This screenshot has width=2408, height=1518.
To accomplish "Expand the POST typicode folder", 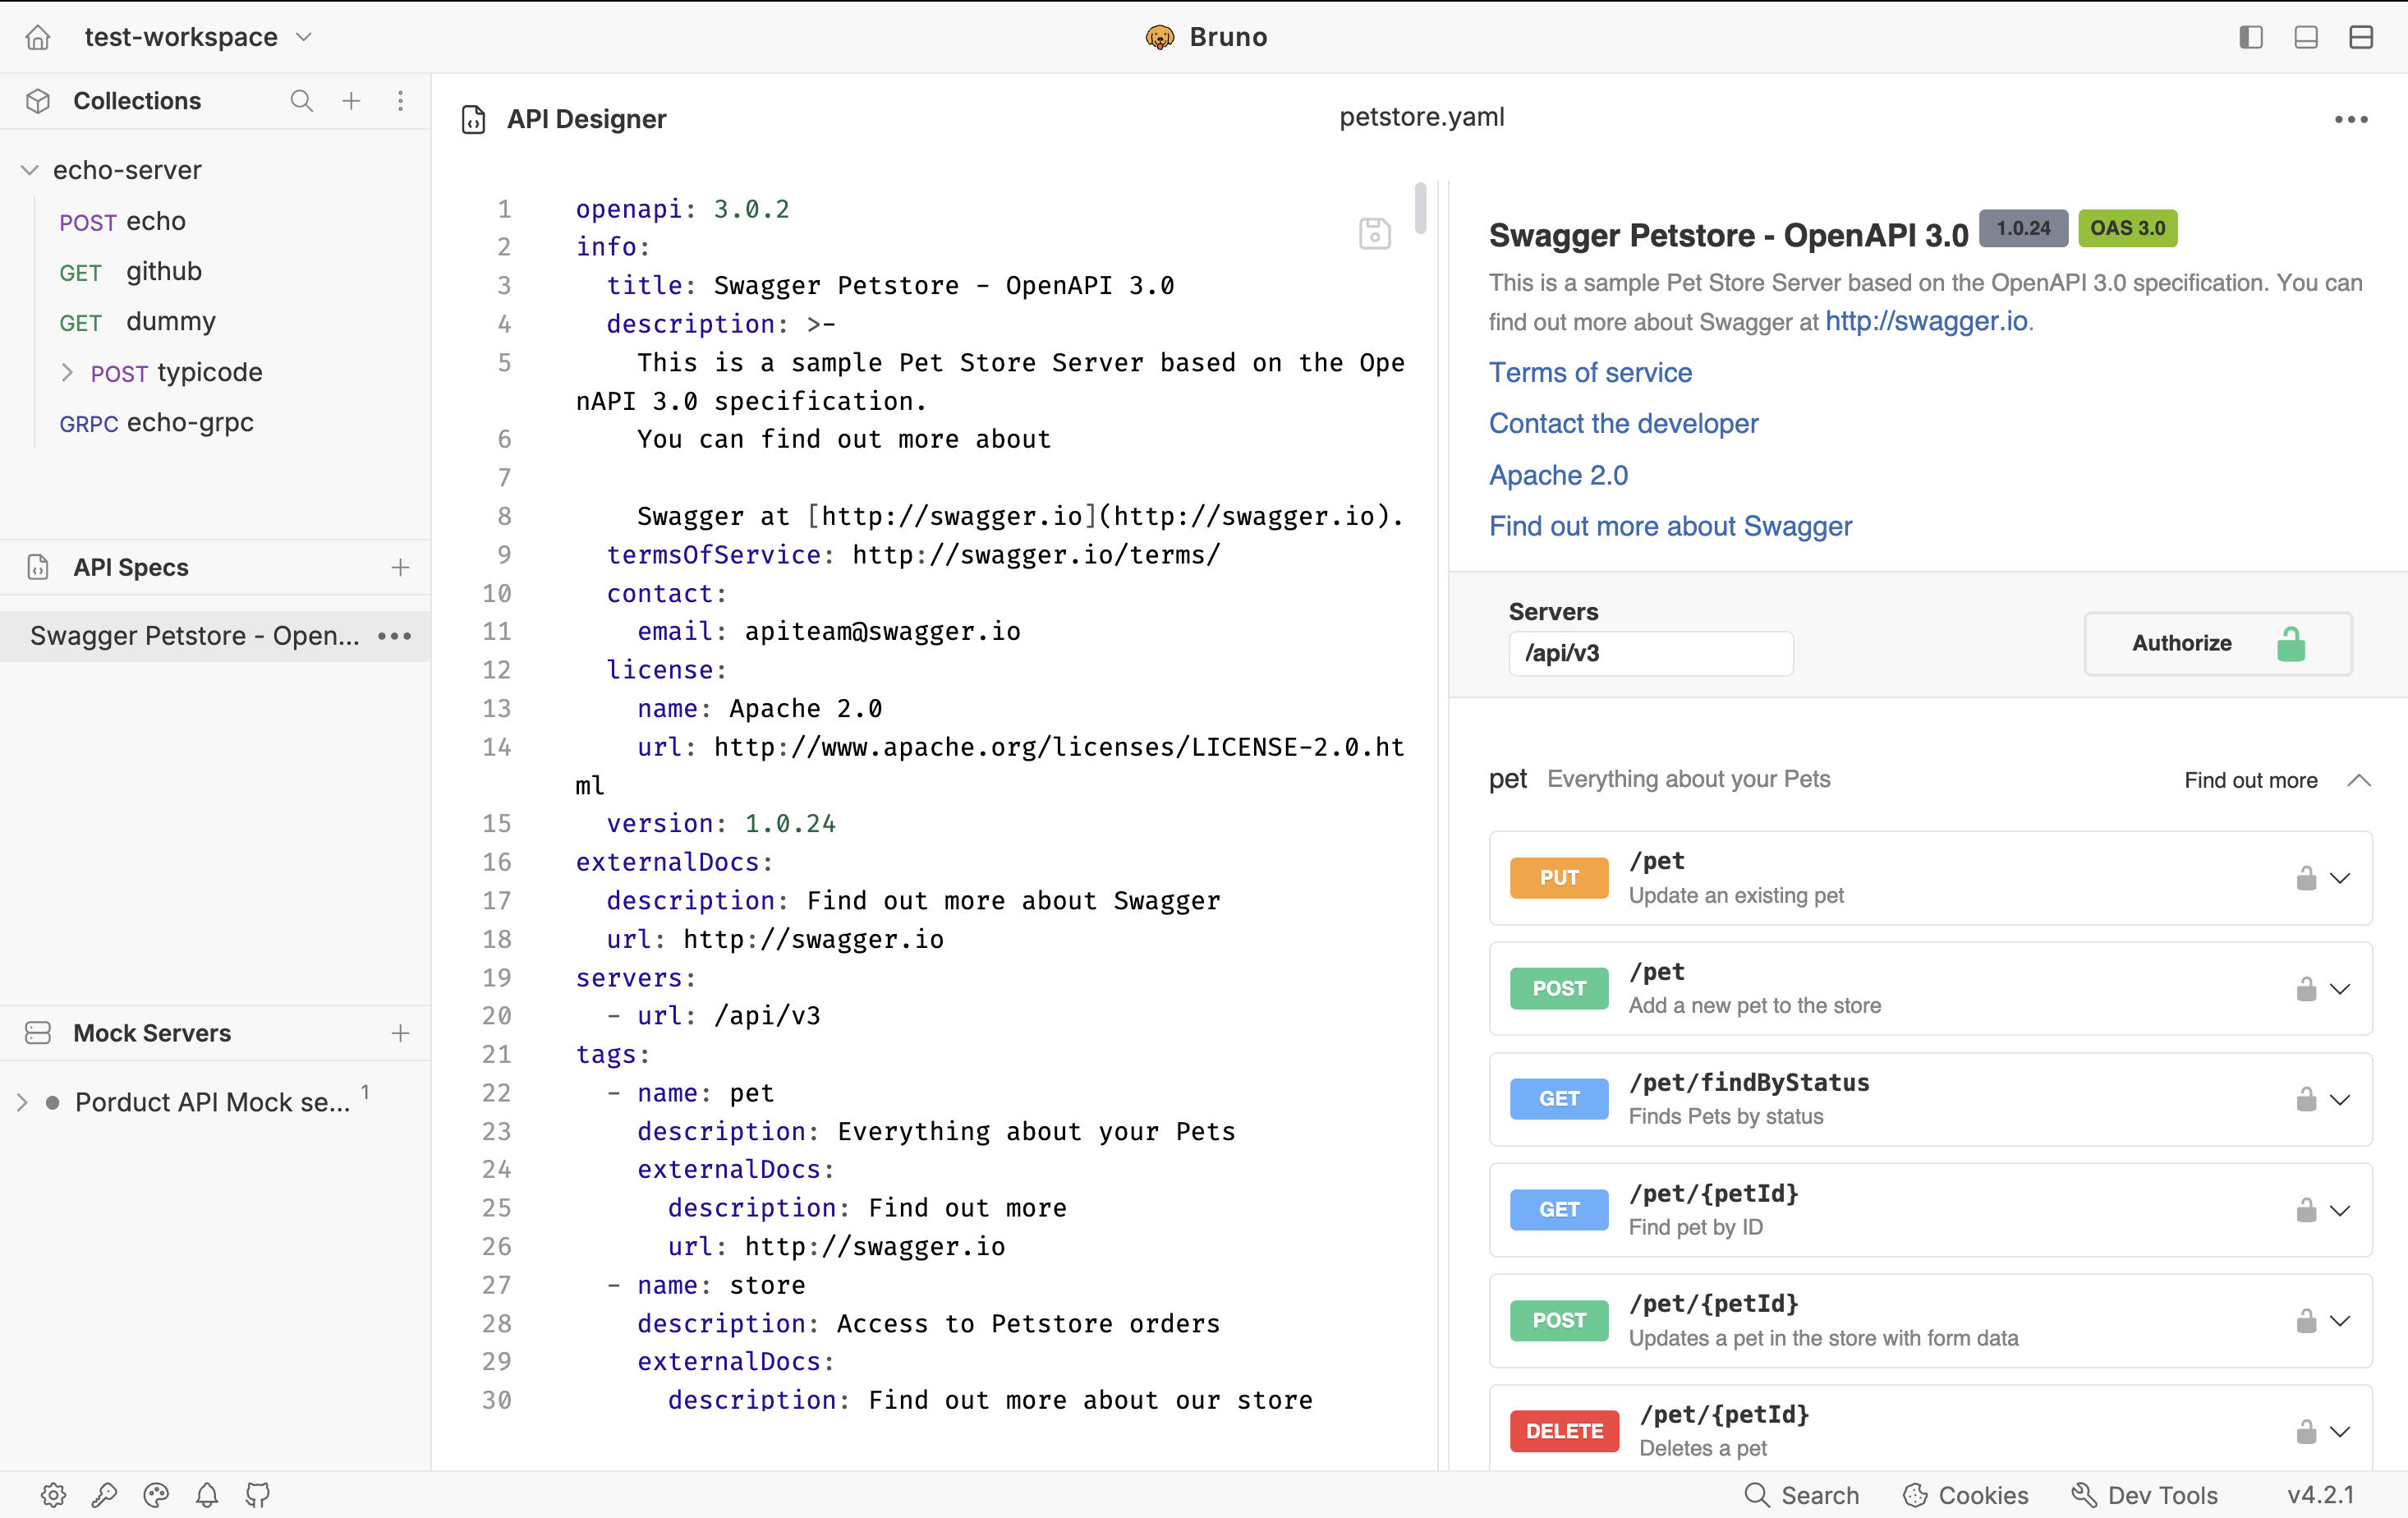I will (67, 372).
